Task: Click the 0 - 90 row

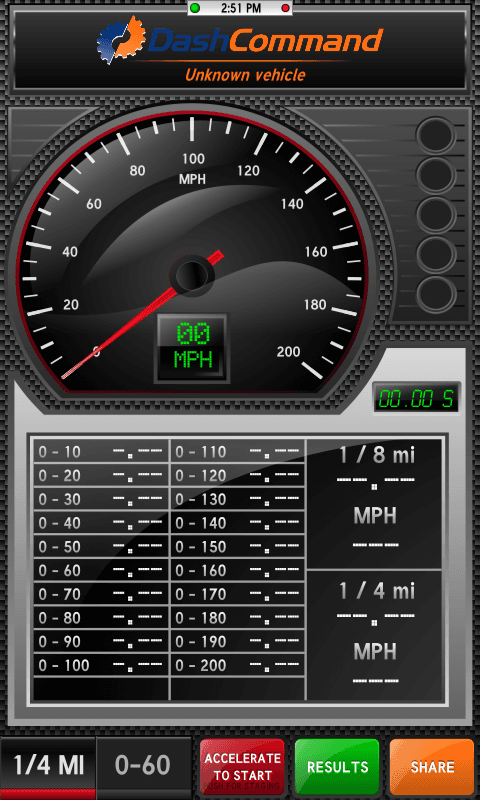Action: click(x=100, y=641)
